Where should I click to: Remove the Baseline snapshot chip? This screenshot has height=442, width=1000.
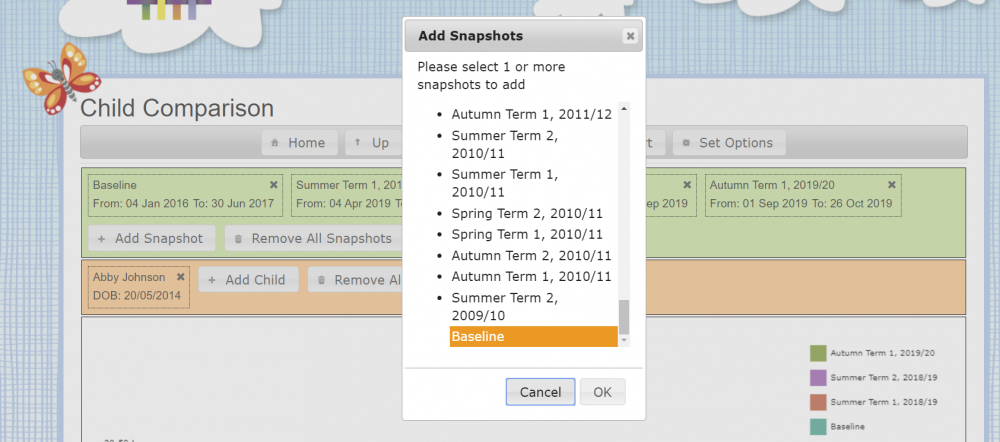coord(274,184)
